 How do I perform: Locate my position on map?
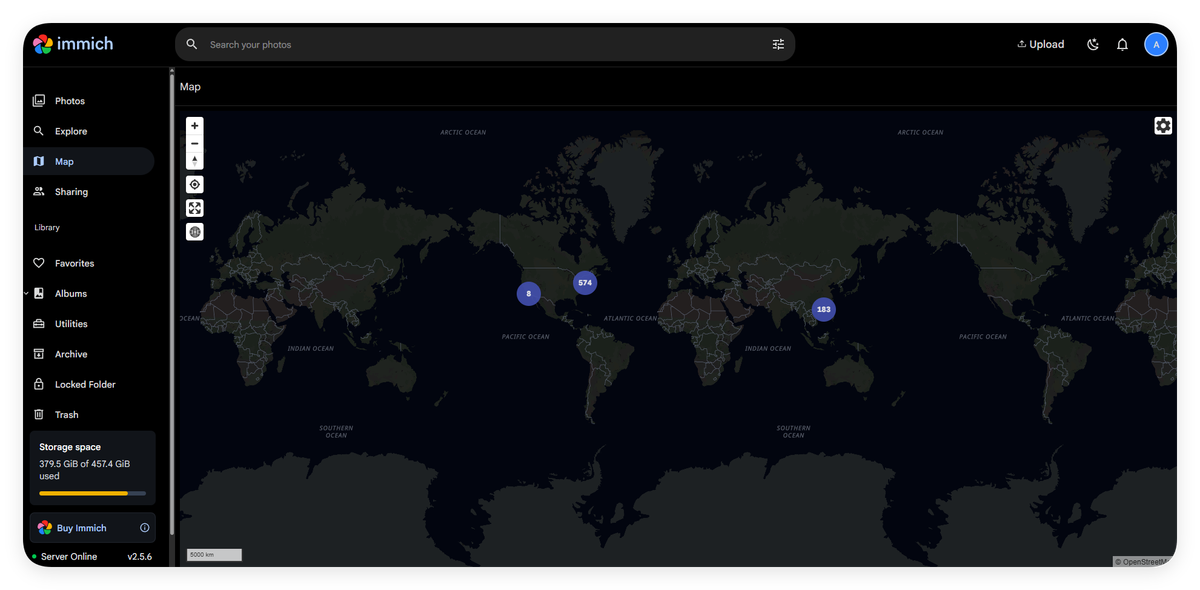click(x=195, y=184)
